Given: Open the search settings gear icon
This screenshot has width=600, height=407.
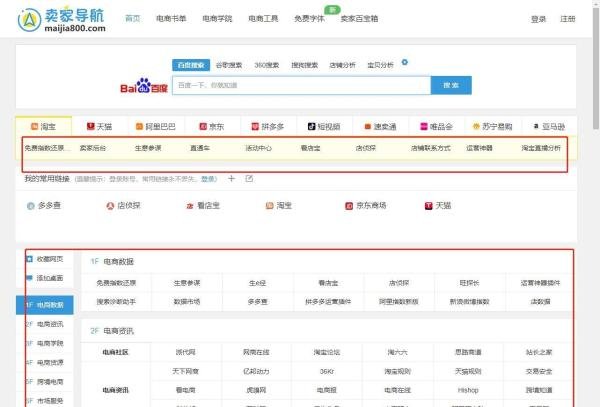Looking at the screenshot, I should coord(404,62).
